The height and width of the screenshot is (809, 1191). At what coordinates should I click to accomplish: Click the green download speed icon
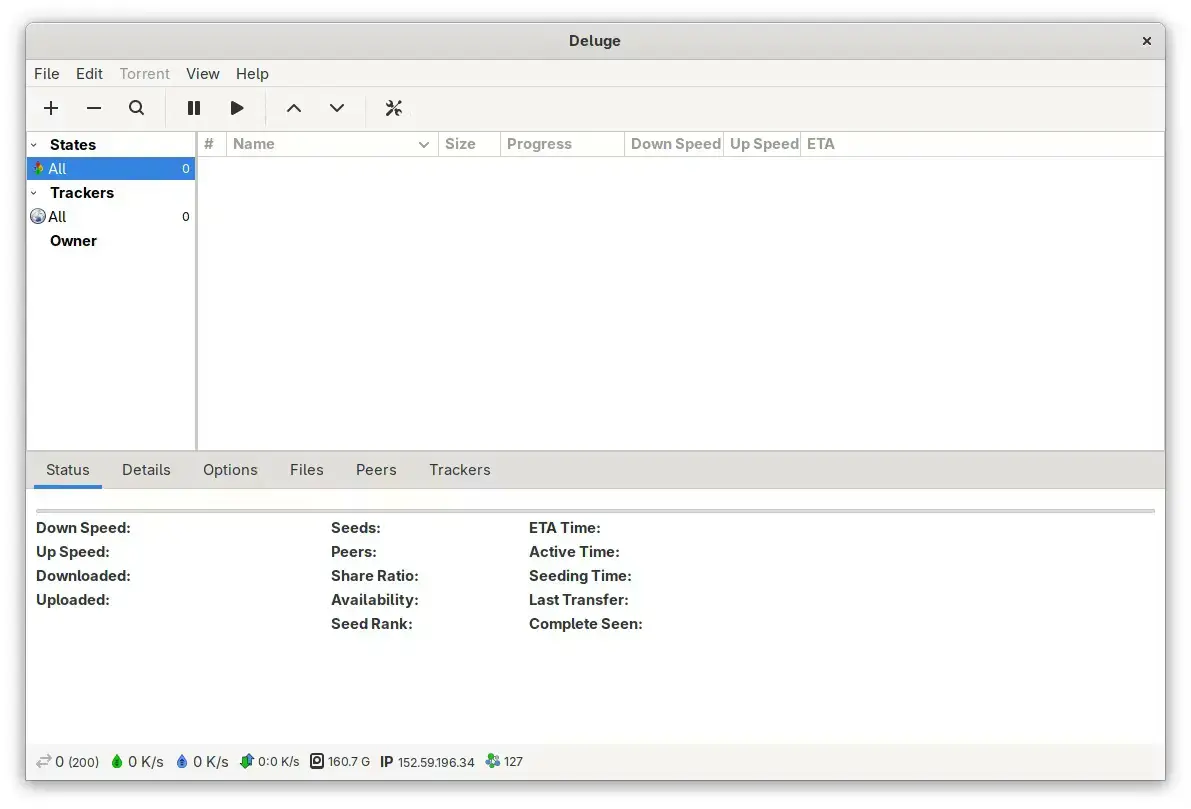click(117, 761)
